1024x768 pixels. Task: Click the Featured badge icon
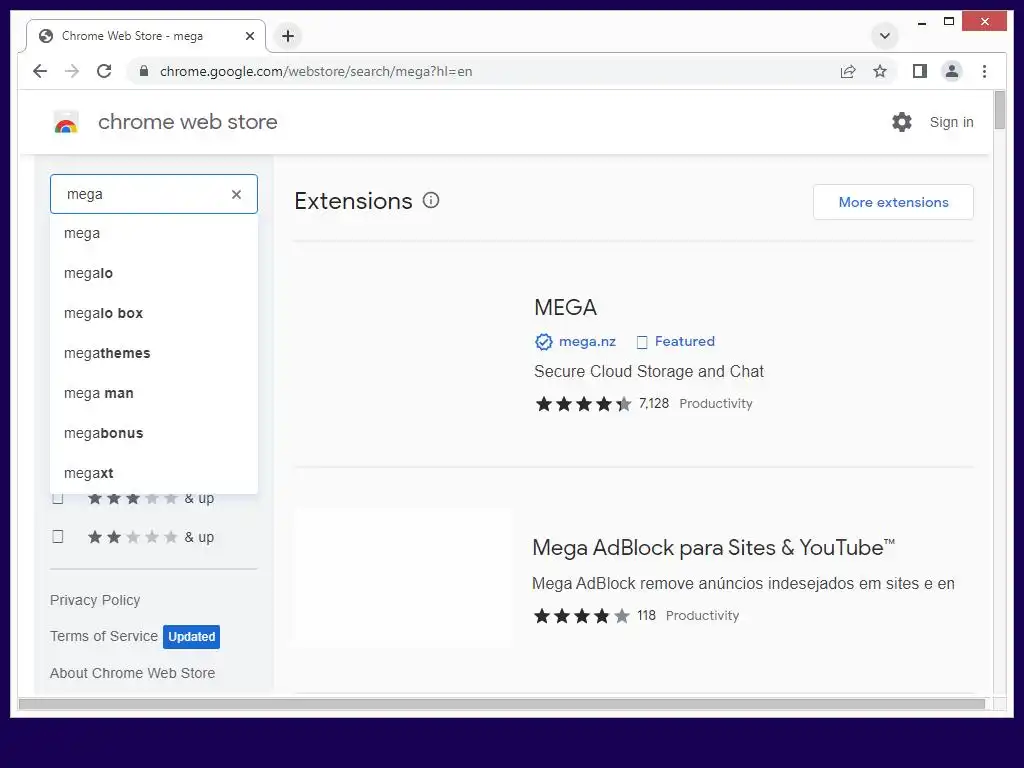(x=642, y=342)
